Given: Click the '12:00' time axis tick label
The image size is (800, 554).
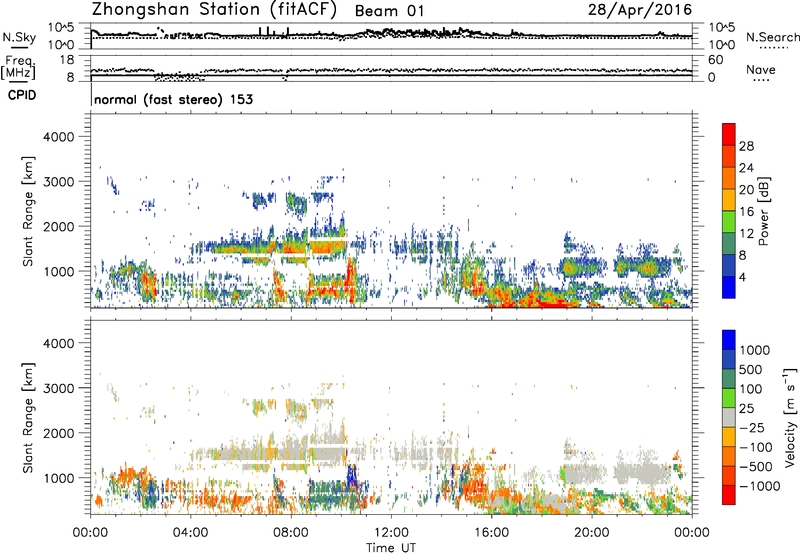Looking at the screenshot, I should click(391, 533).
